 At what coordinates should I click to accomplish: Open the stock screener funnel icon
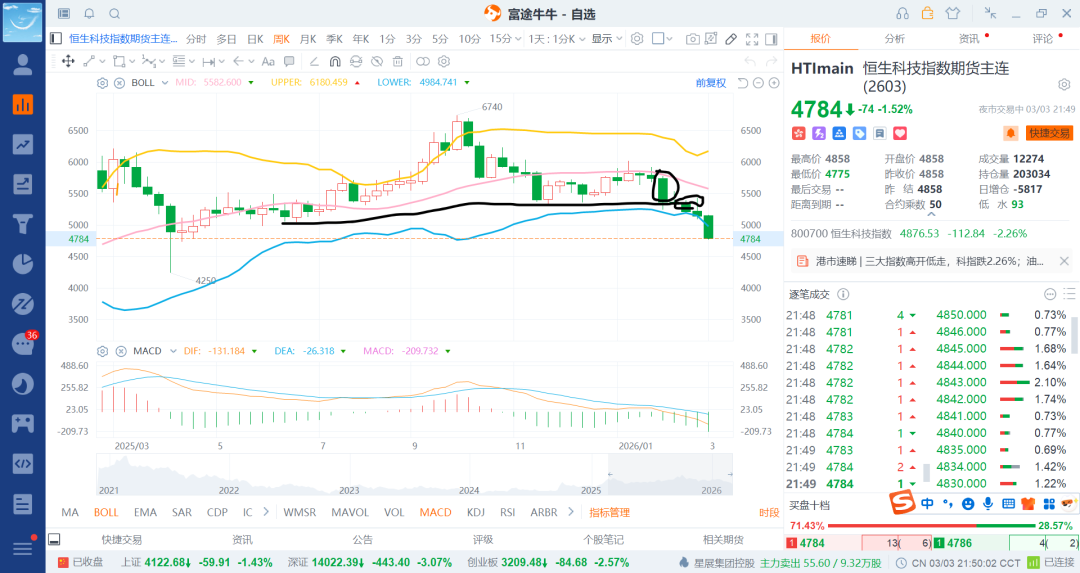click(x=23, y=224)
